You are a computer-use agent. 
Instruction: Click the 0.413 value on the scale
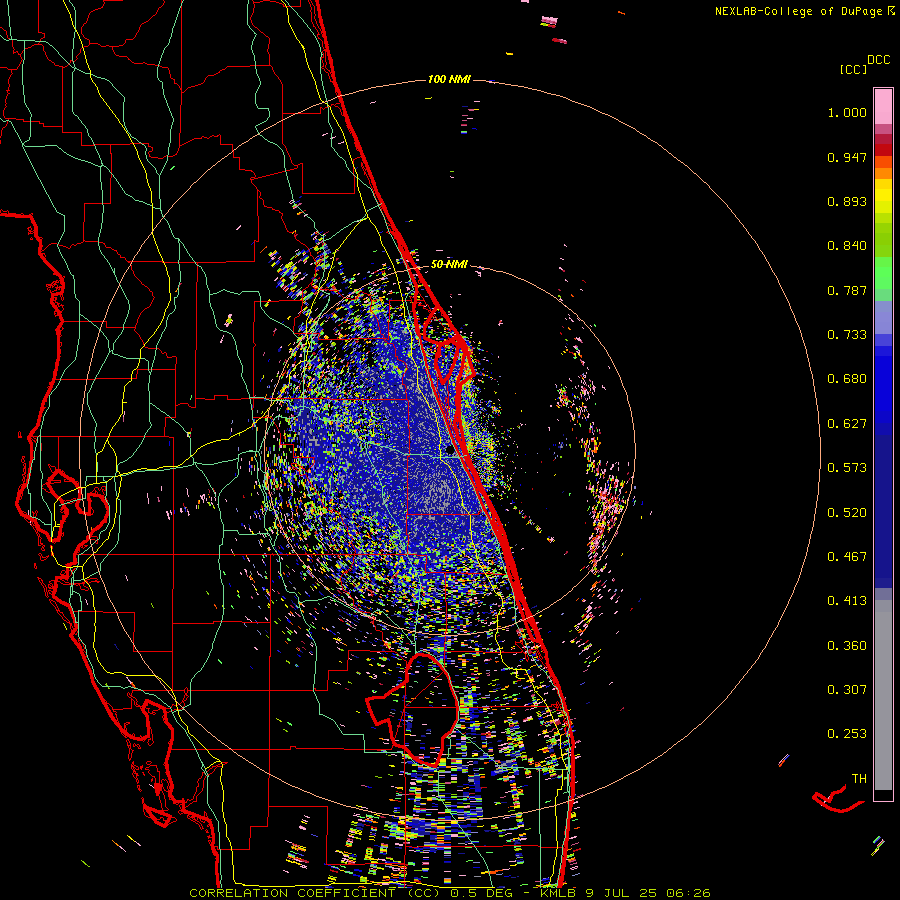[847, 601]
